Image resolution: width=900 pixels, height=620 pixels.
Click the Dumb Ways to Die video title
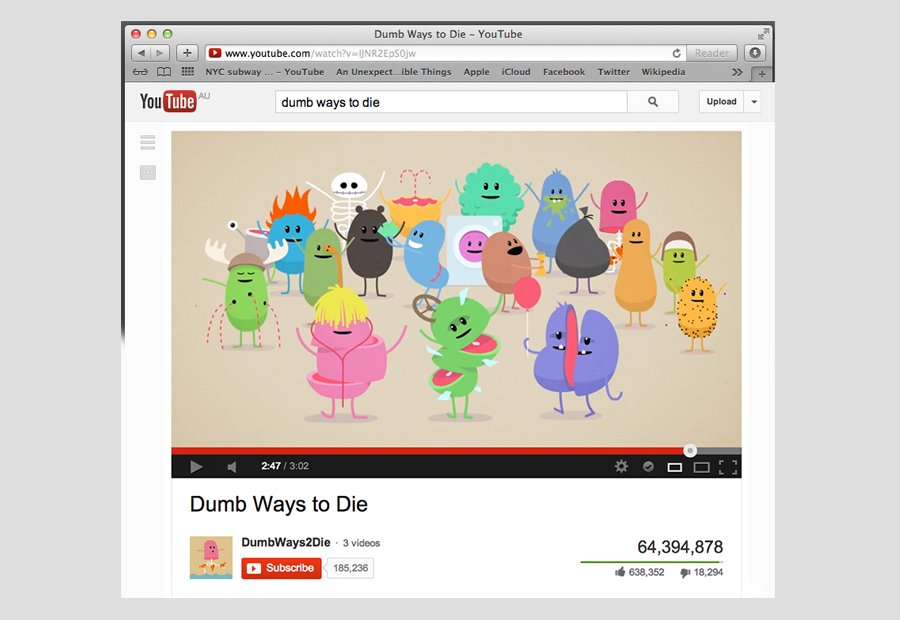[279, 504]
